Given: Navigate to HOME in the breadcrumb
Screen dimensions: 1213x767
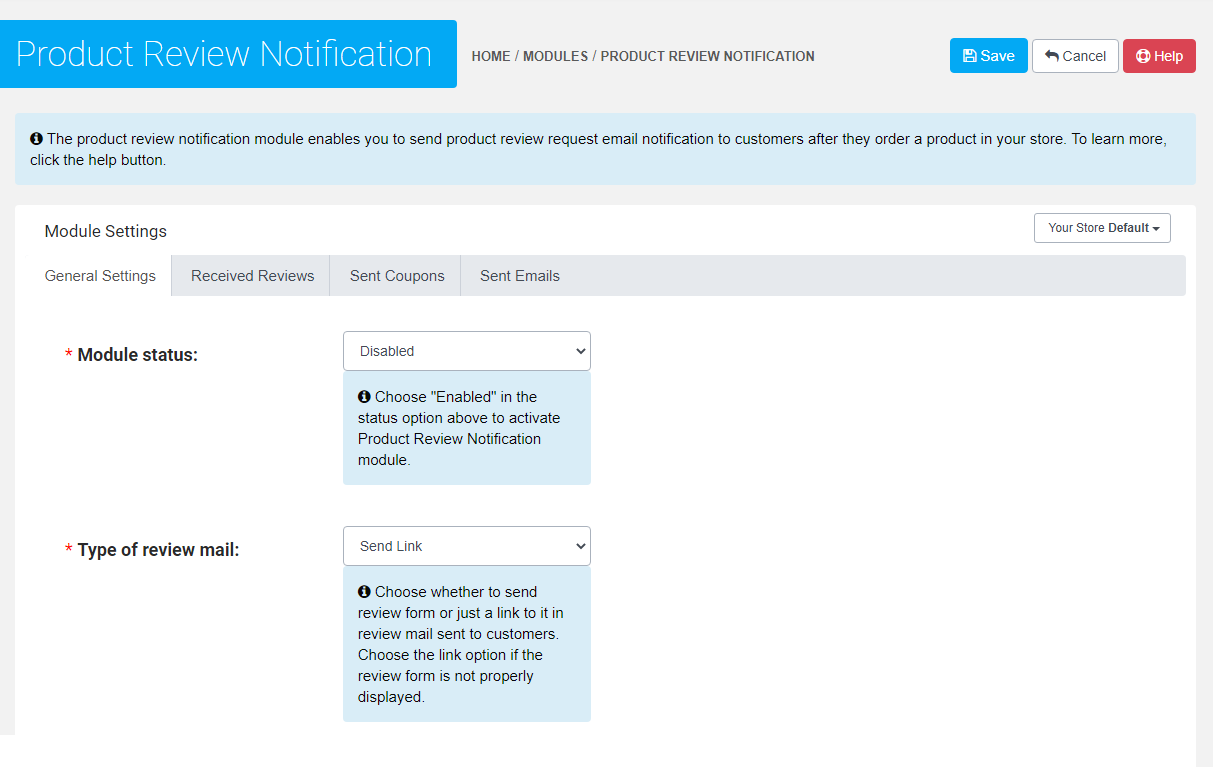Looking at the screenshot, I should point(491,57).
